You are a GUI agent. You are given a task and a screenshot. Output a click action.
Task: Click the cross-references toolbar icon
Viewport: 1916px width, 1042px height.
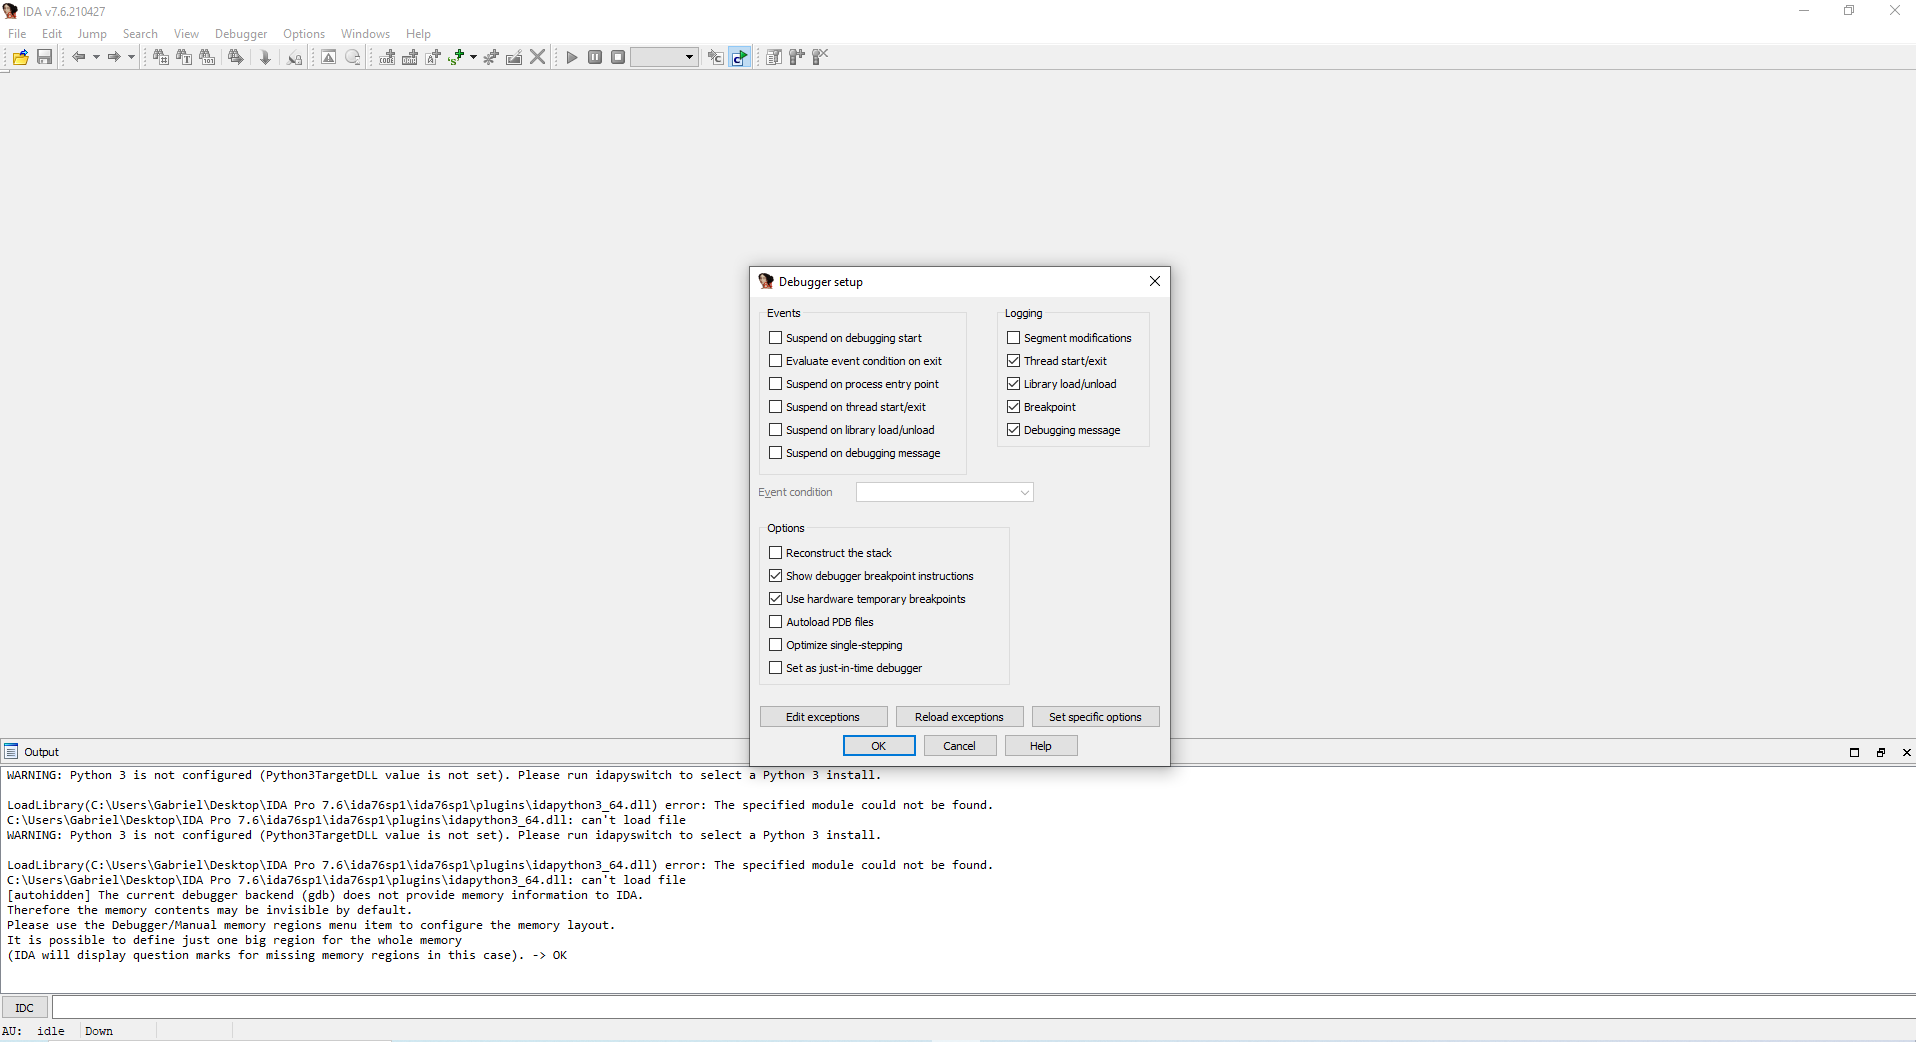(x=294, y=57)
